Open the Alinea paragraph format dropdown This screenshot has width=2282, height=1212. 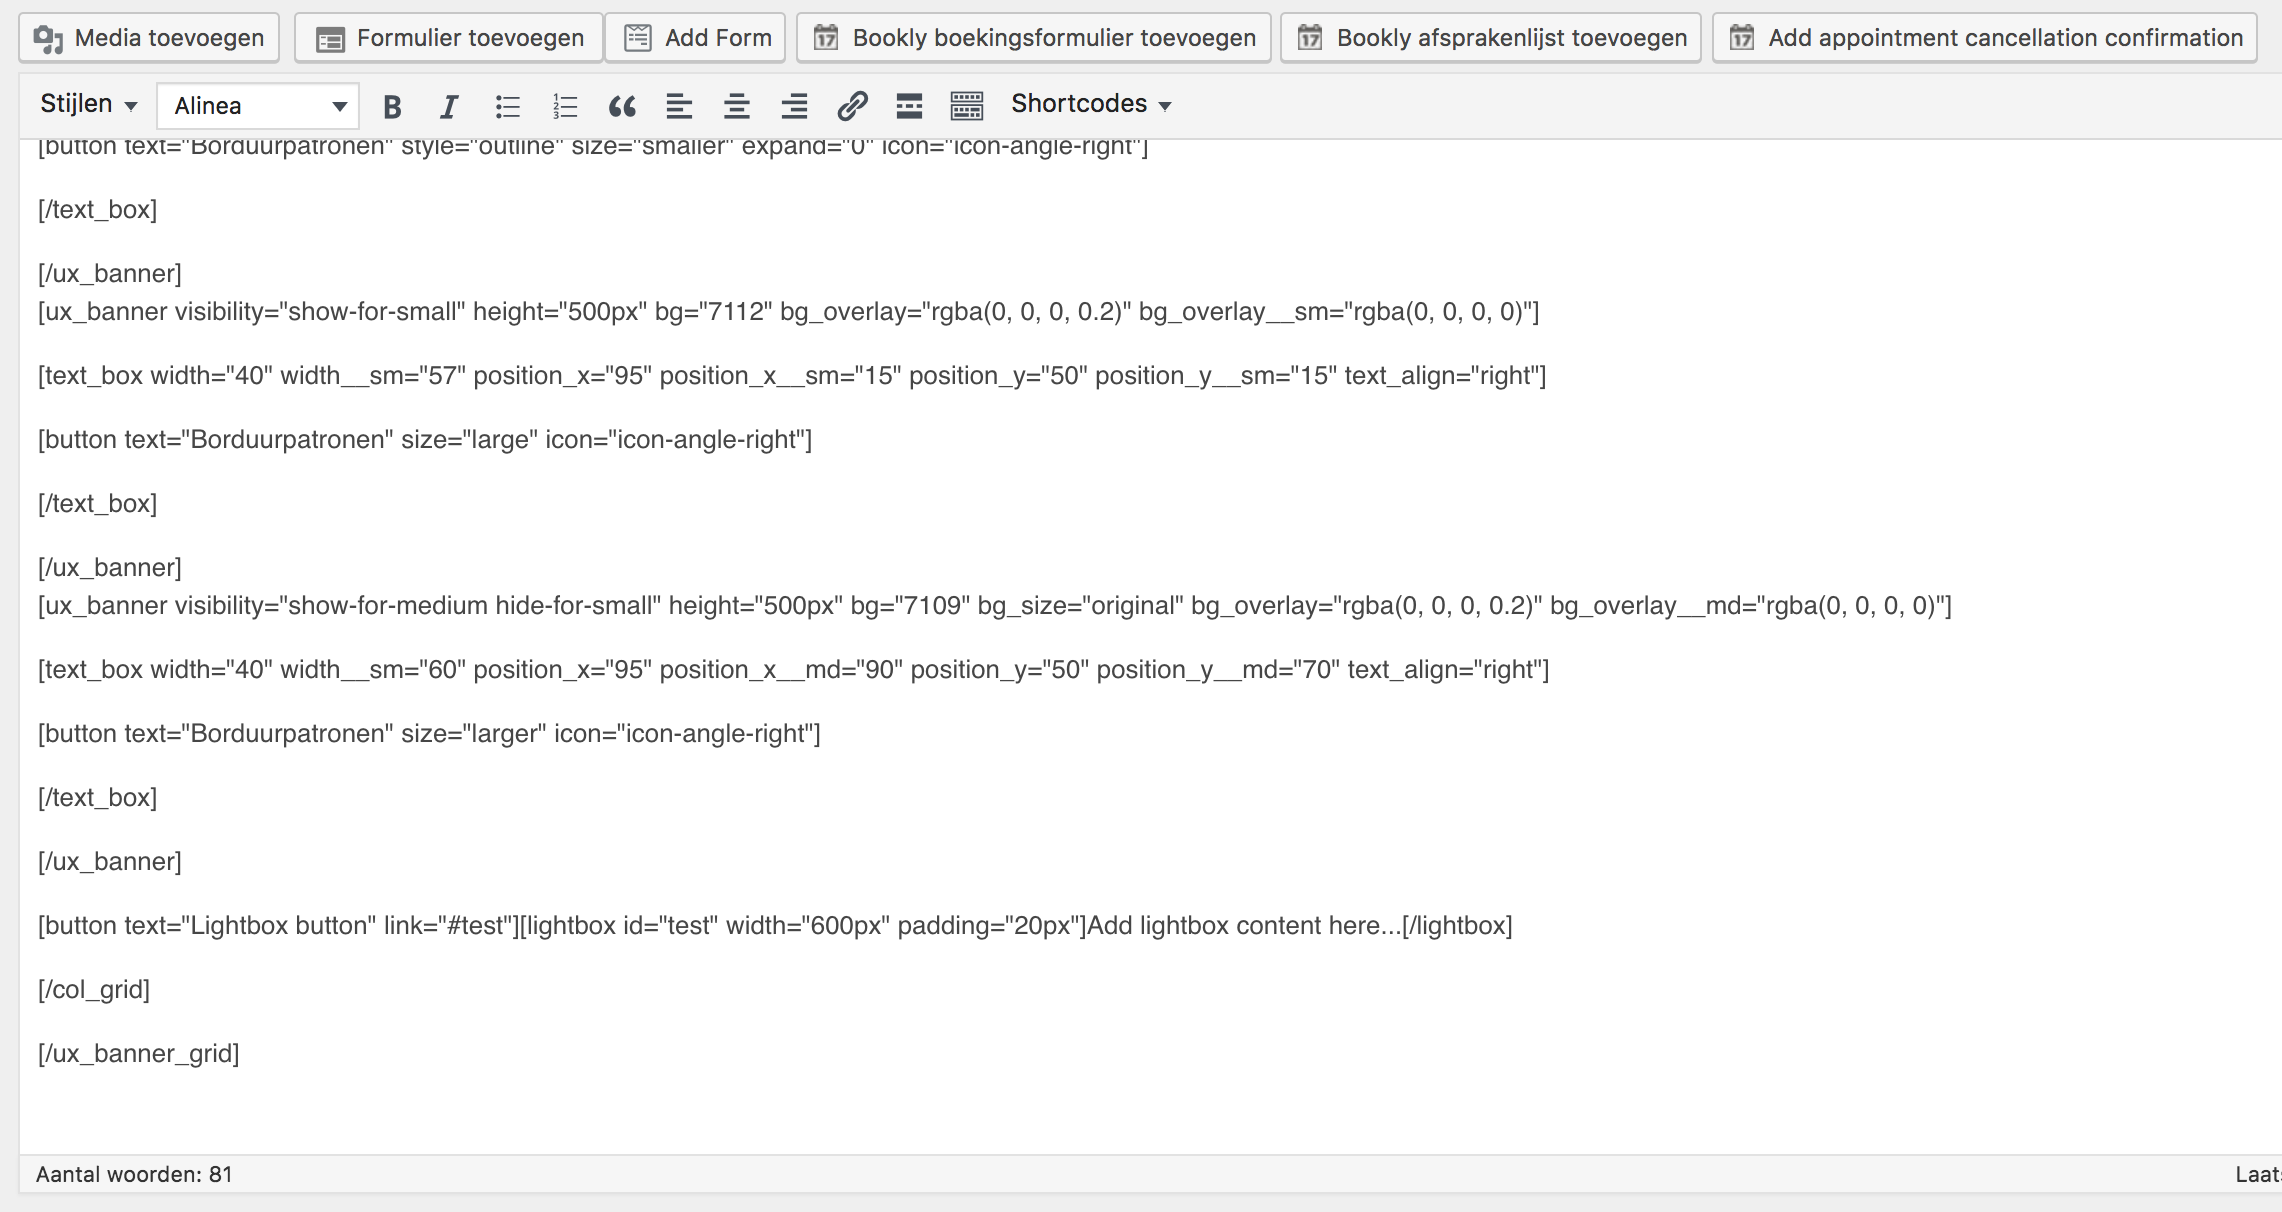[258, 106]
